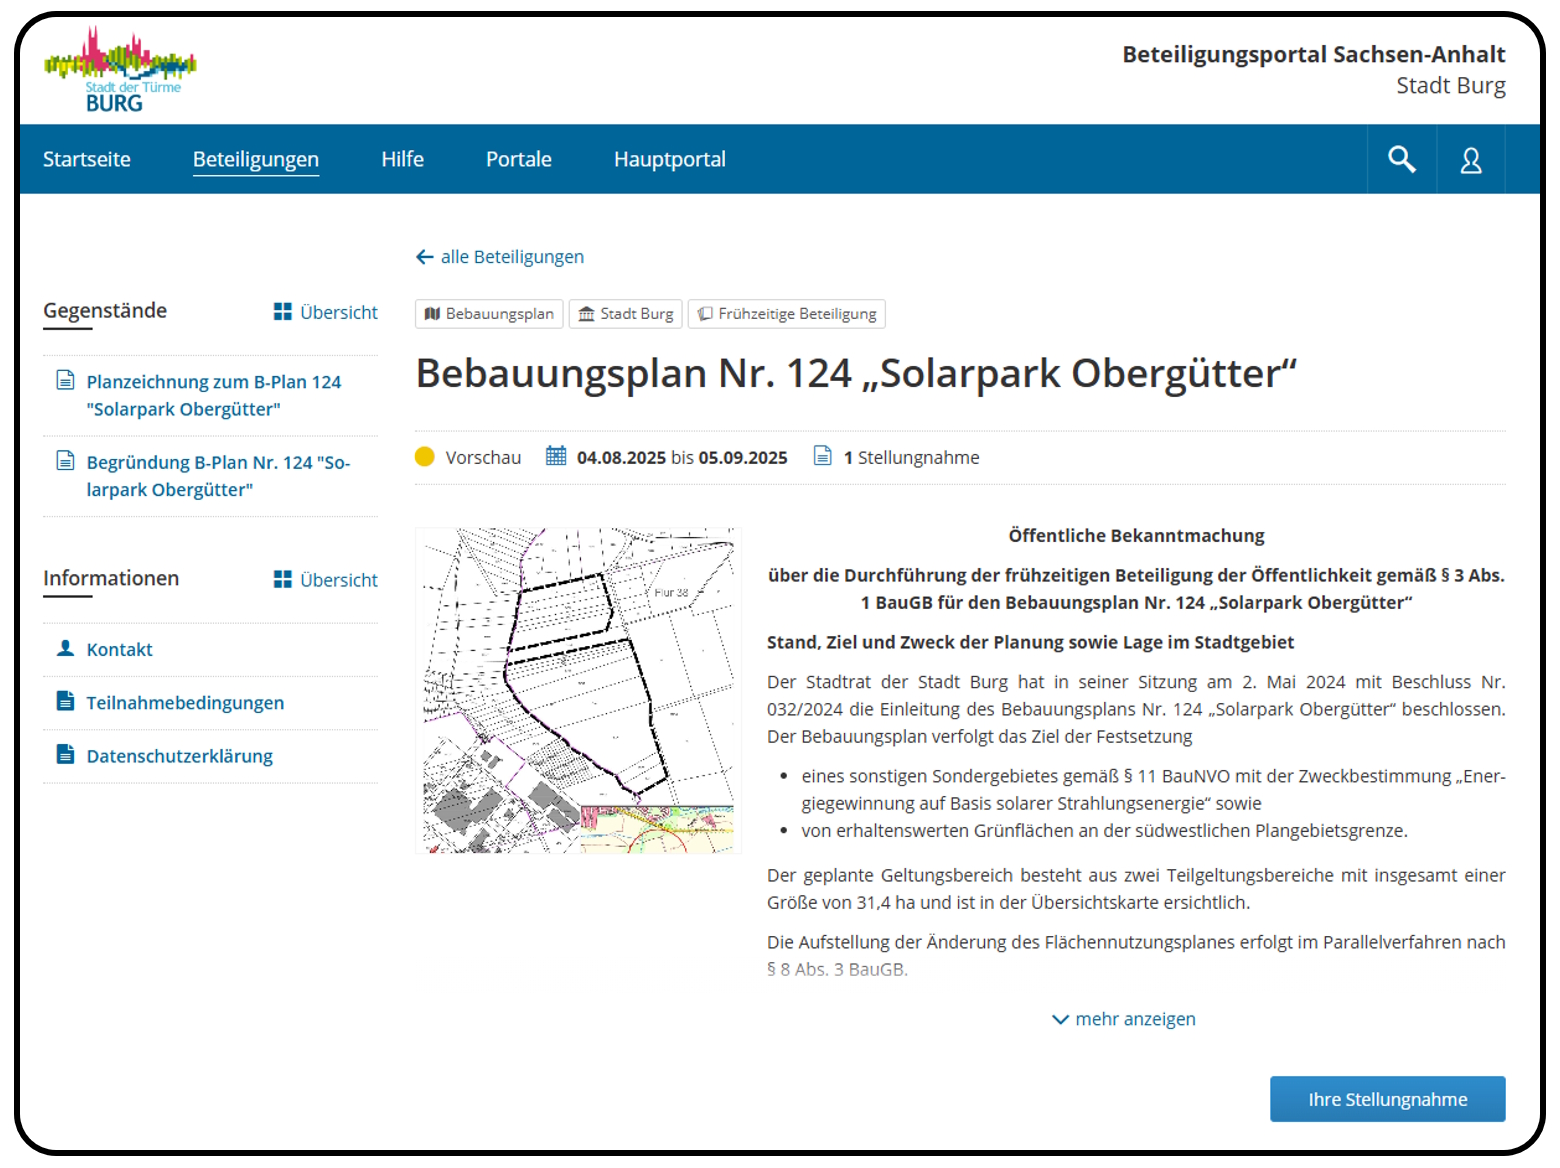1560x1168 pixels.
Task: Go to Startseite in the navigation bar
Action: click(87, 159)
